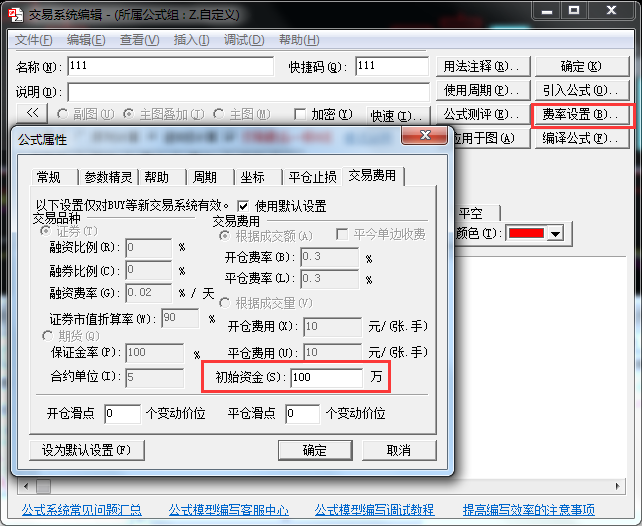This screenshot has width=642, height=526.
Task: Click the 平仓滑点 input field
Action: 303,413
